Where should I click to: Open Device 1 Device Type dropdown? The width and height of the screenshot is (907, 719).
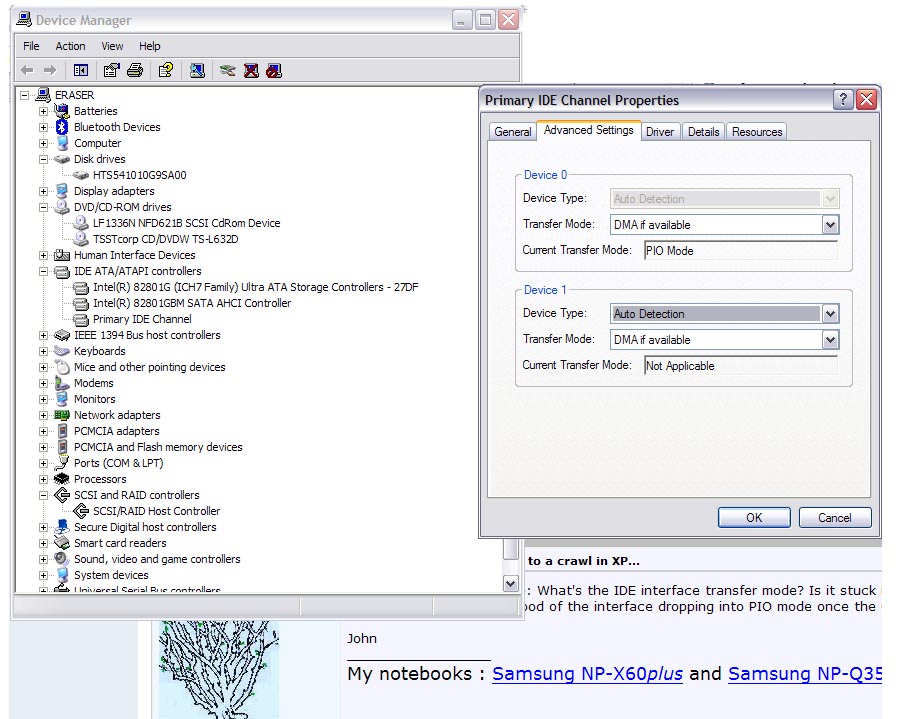[x=830, y=314]
